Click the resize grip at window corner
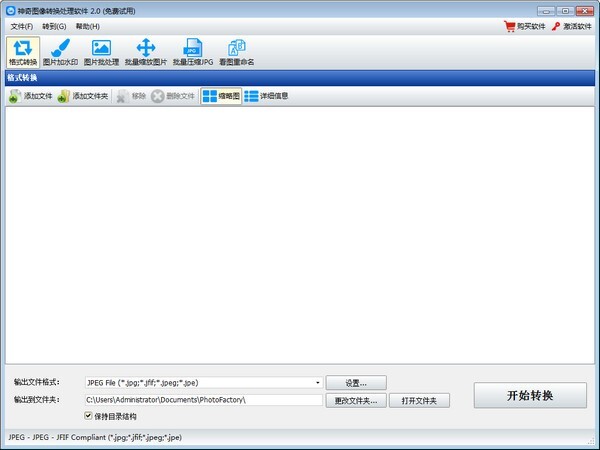Viewport: 600px width, 450px height. tap(592, 441)
